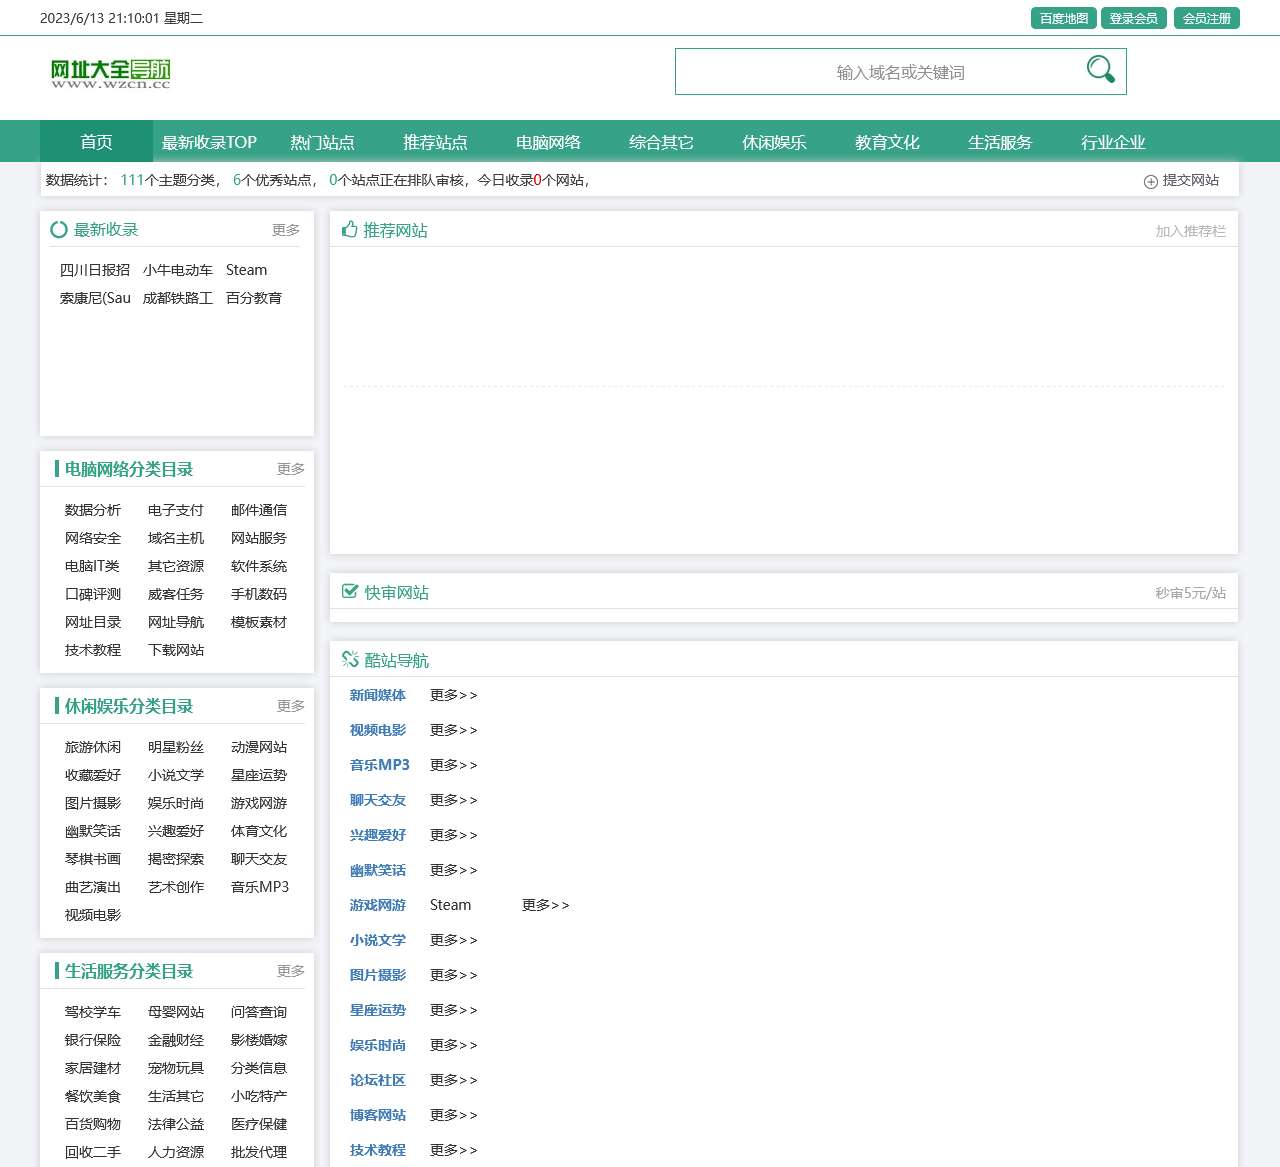Open the 加入推荐栏 link

click(1190, 231)
